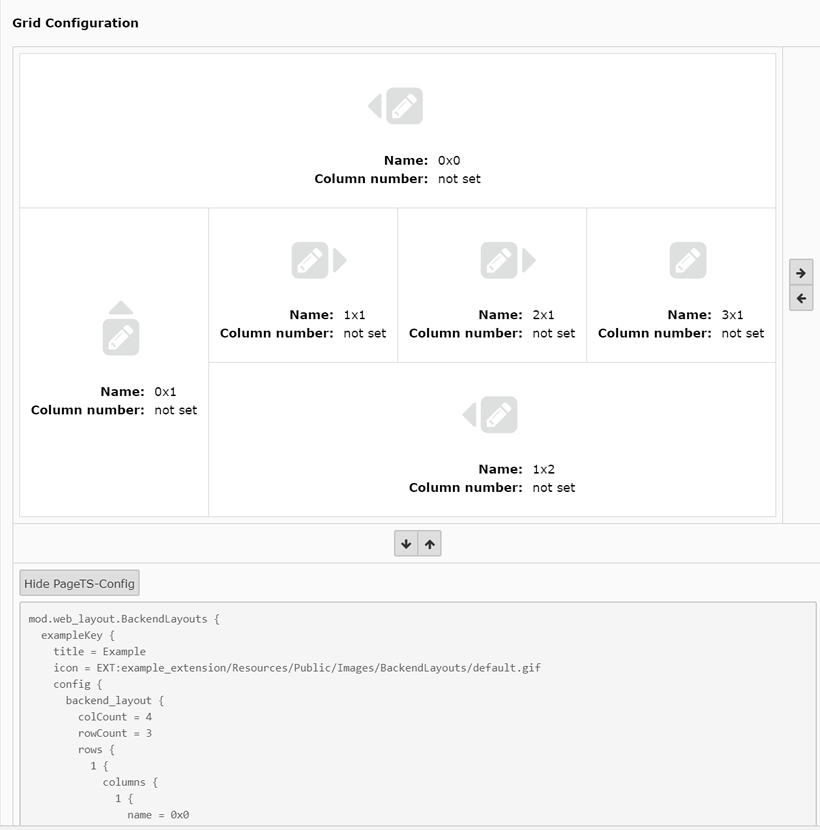Add a column with the right arrow
Image resolution: width=820 pixels, height=830 pixels.
coord(801,273)
